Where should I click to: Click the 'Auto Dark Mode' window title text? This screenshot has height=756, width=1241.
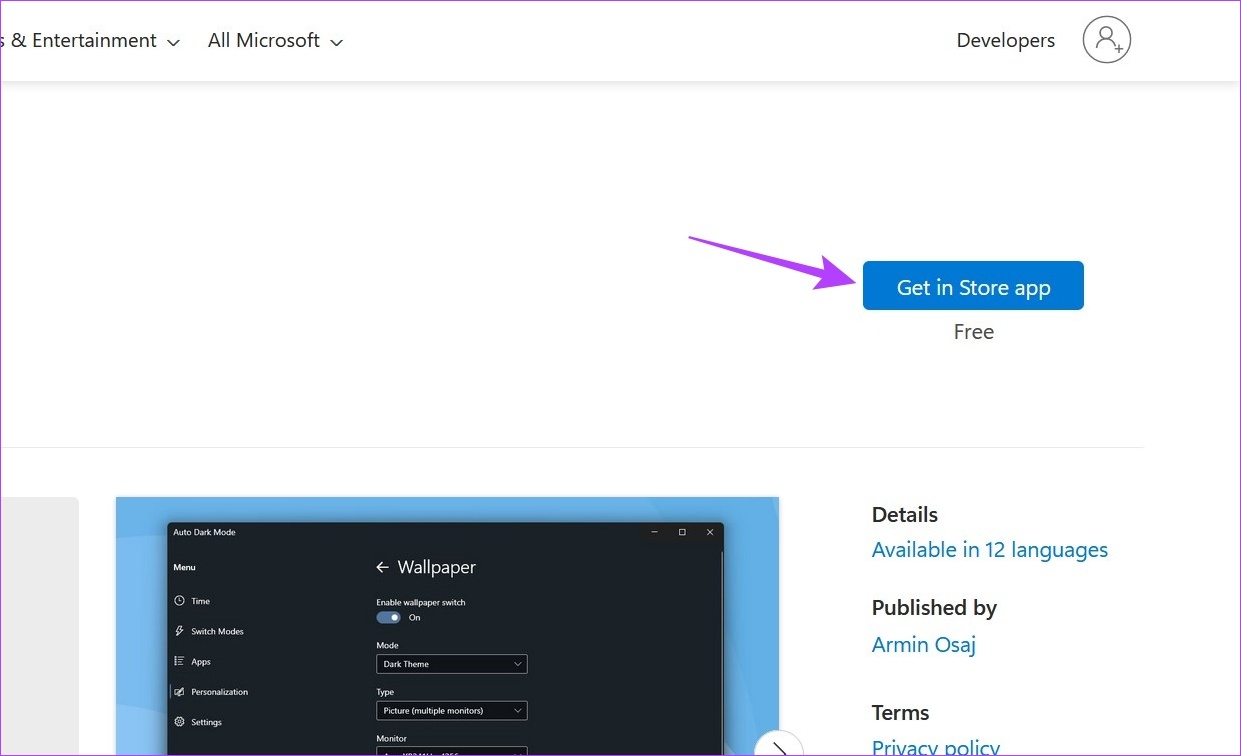(x=204, y=532)
